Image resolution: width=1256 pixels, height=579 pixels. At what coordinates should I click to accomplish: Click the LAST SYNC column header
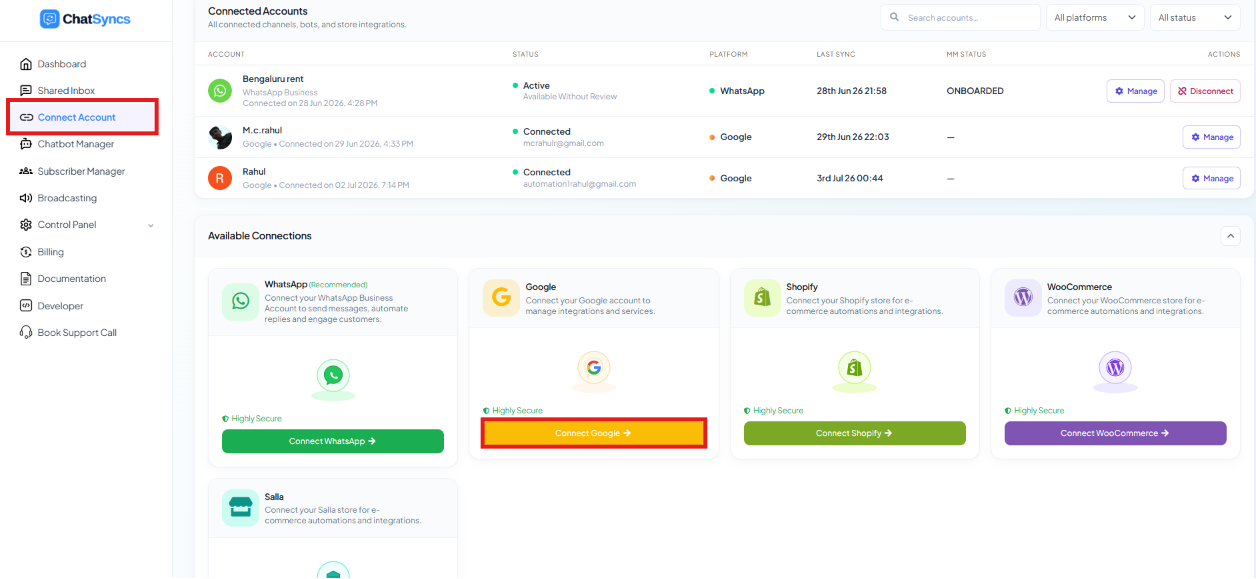[836, 54]
